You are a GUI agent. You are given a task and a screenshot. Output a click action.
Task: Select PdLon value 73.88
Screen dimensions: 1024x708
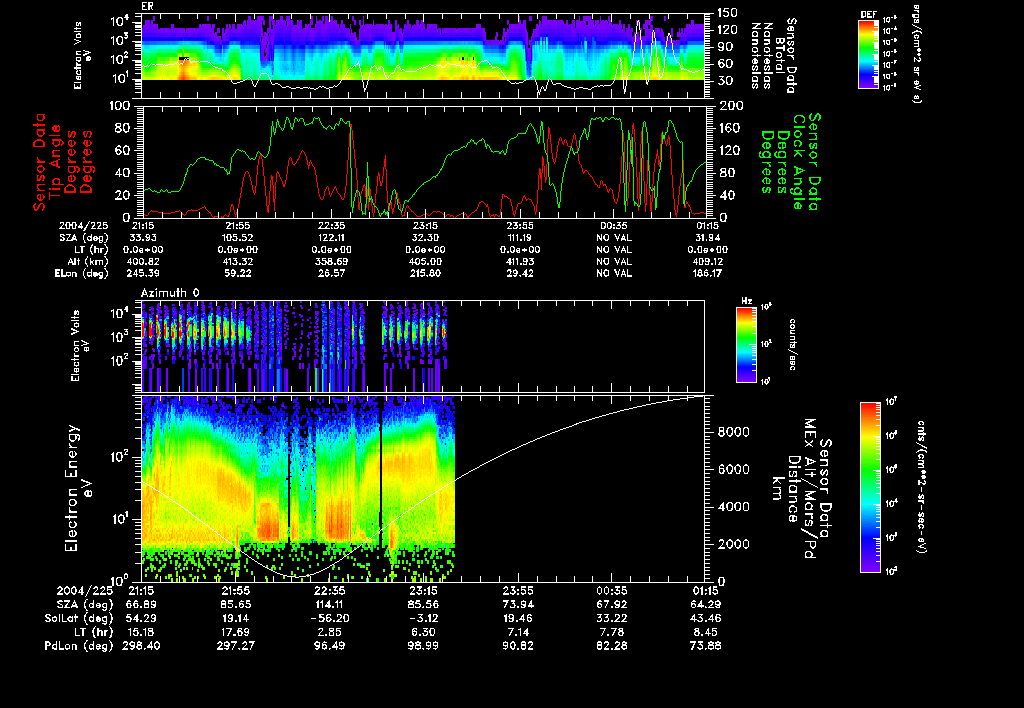[707, 646]
